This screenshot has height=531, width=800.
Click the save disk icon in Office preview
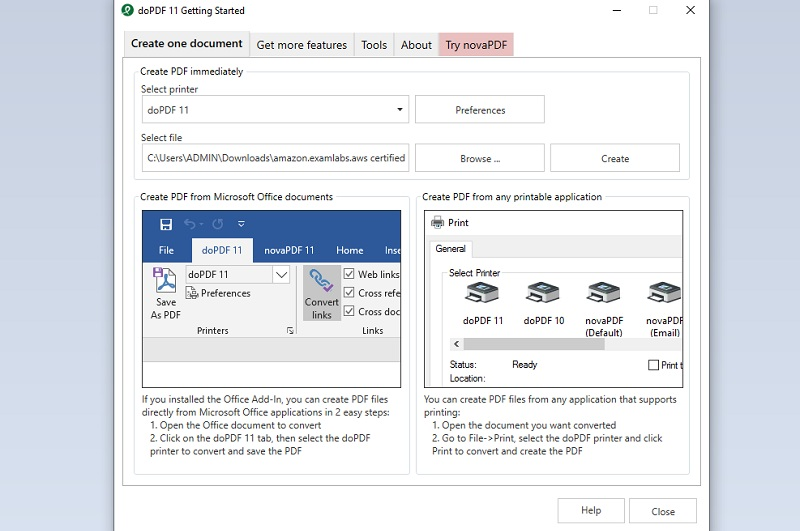166,224
